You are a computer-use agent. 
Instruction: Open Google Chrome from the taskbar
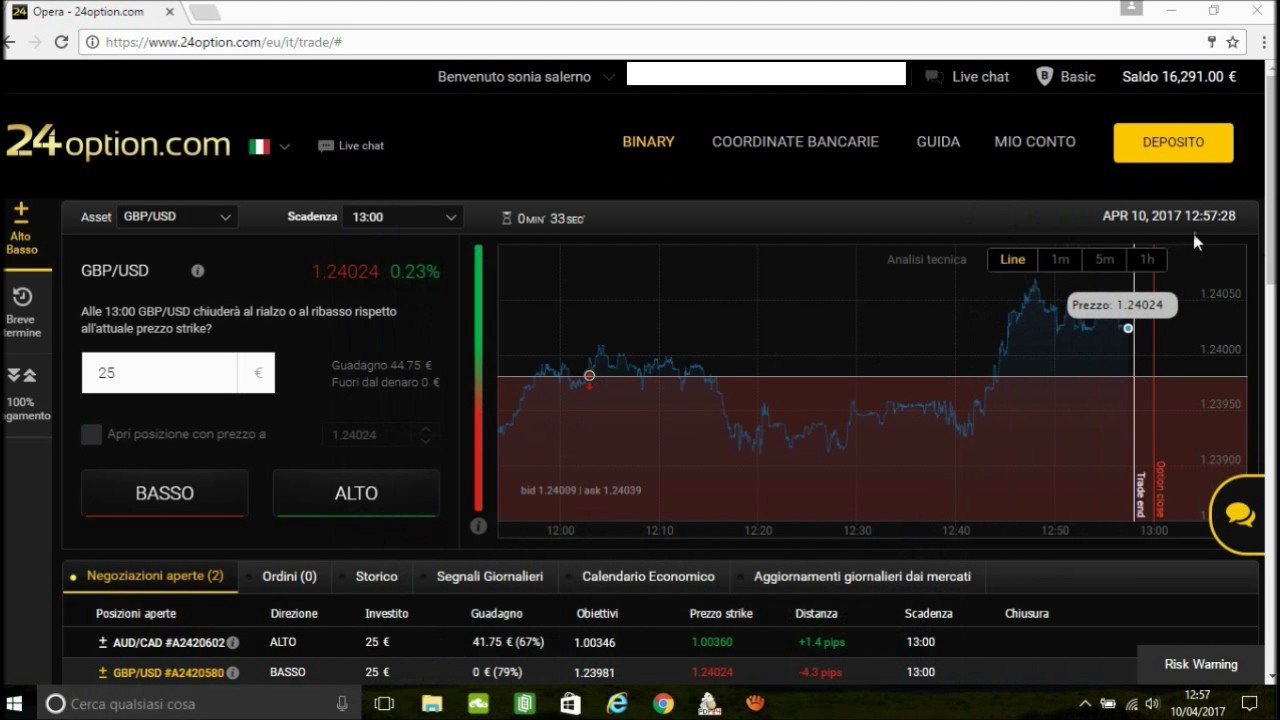pos(663,704)
